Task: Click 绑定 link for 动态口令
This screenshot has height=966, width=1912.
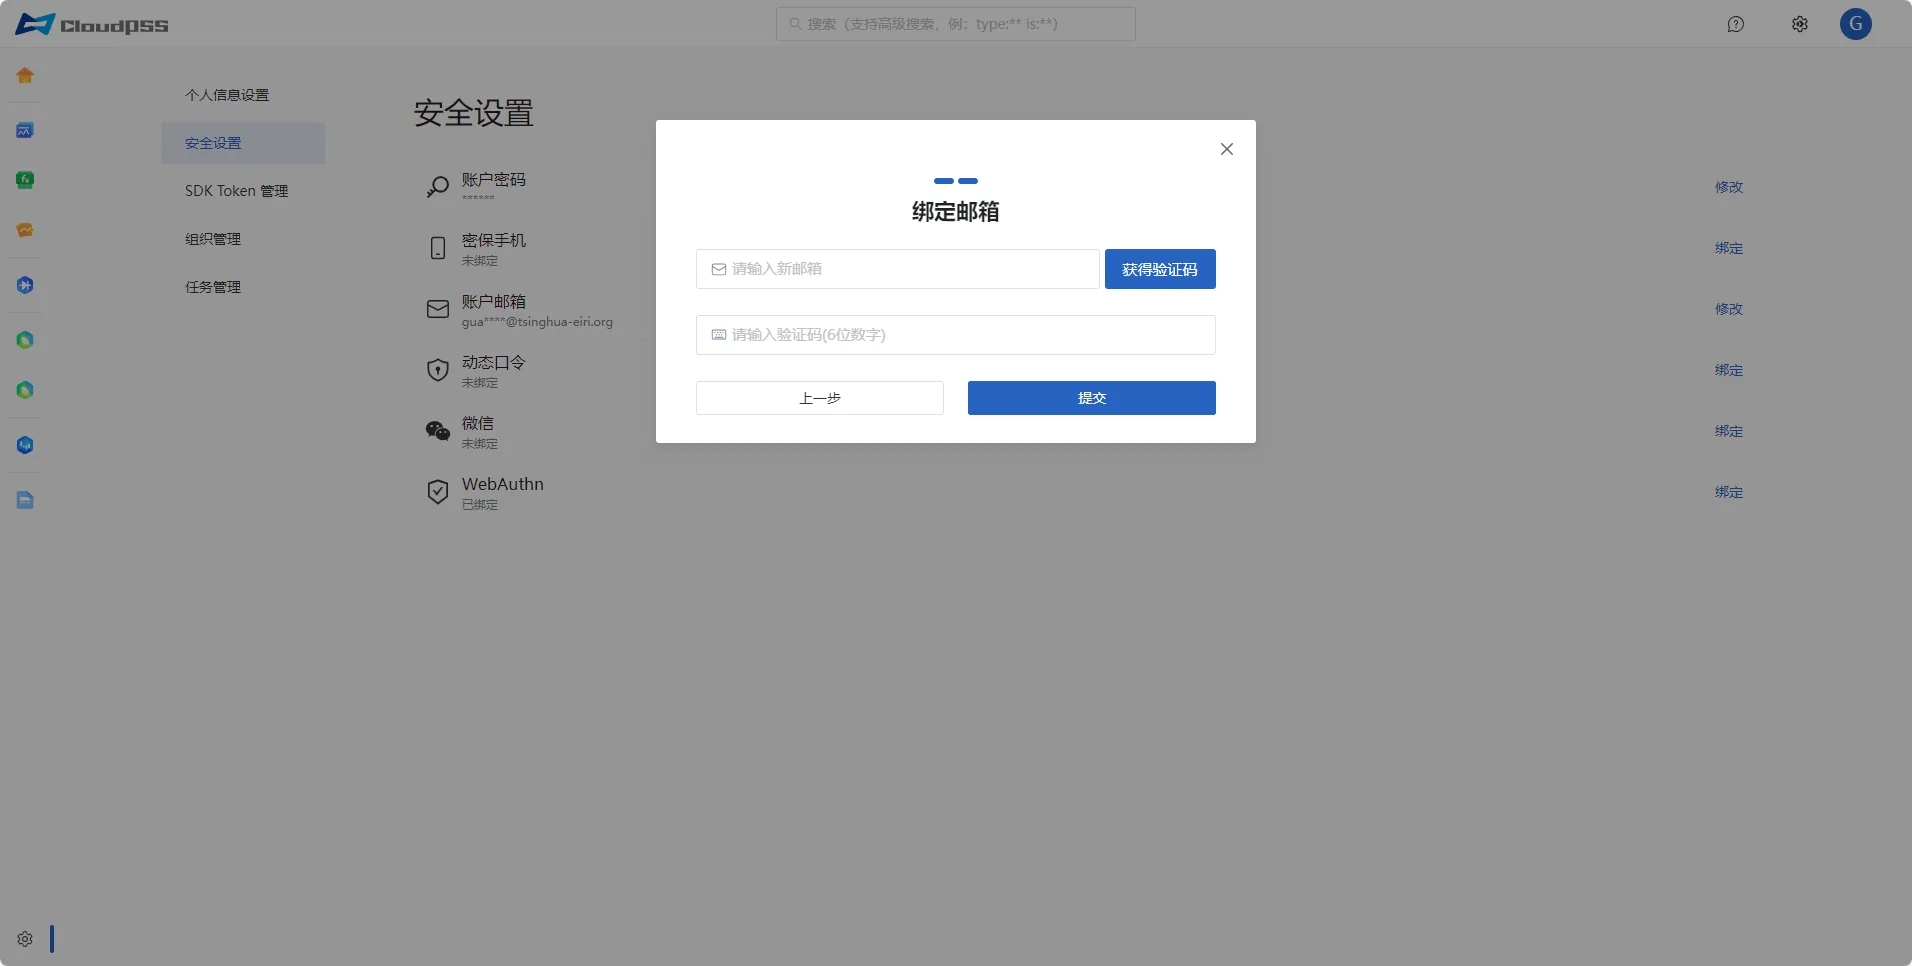Action: pyautogui.click(x=1729, y=370)
